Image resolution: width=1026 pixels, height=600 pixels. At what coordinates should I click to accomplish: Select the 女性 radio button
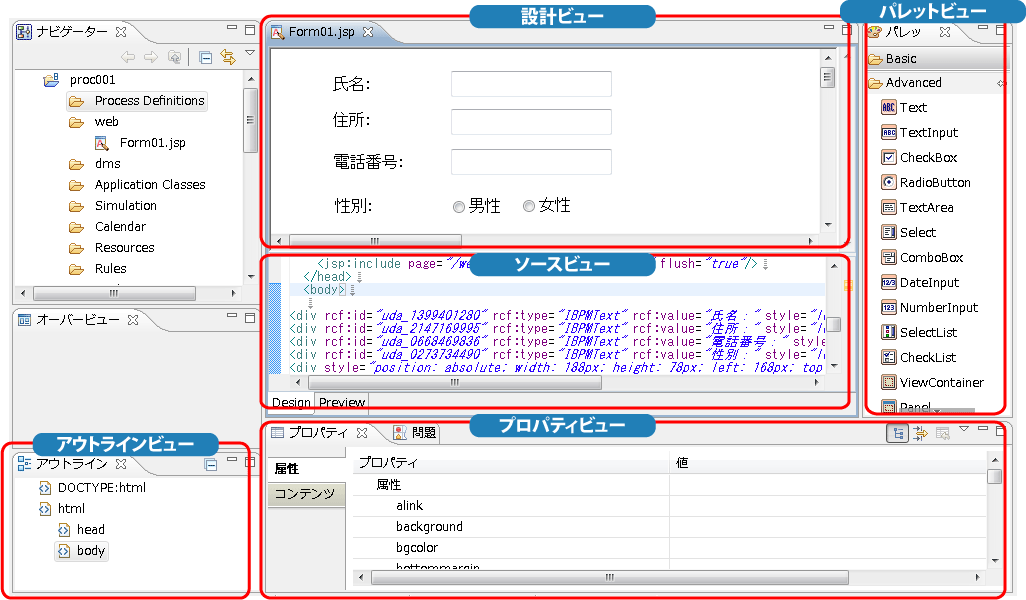[529, 206]
